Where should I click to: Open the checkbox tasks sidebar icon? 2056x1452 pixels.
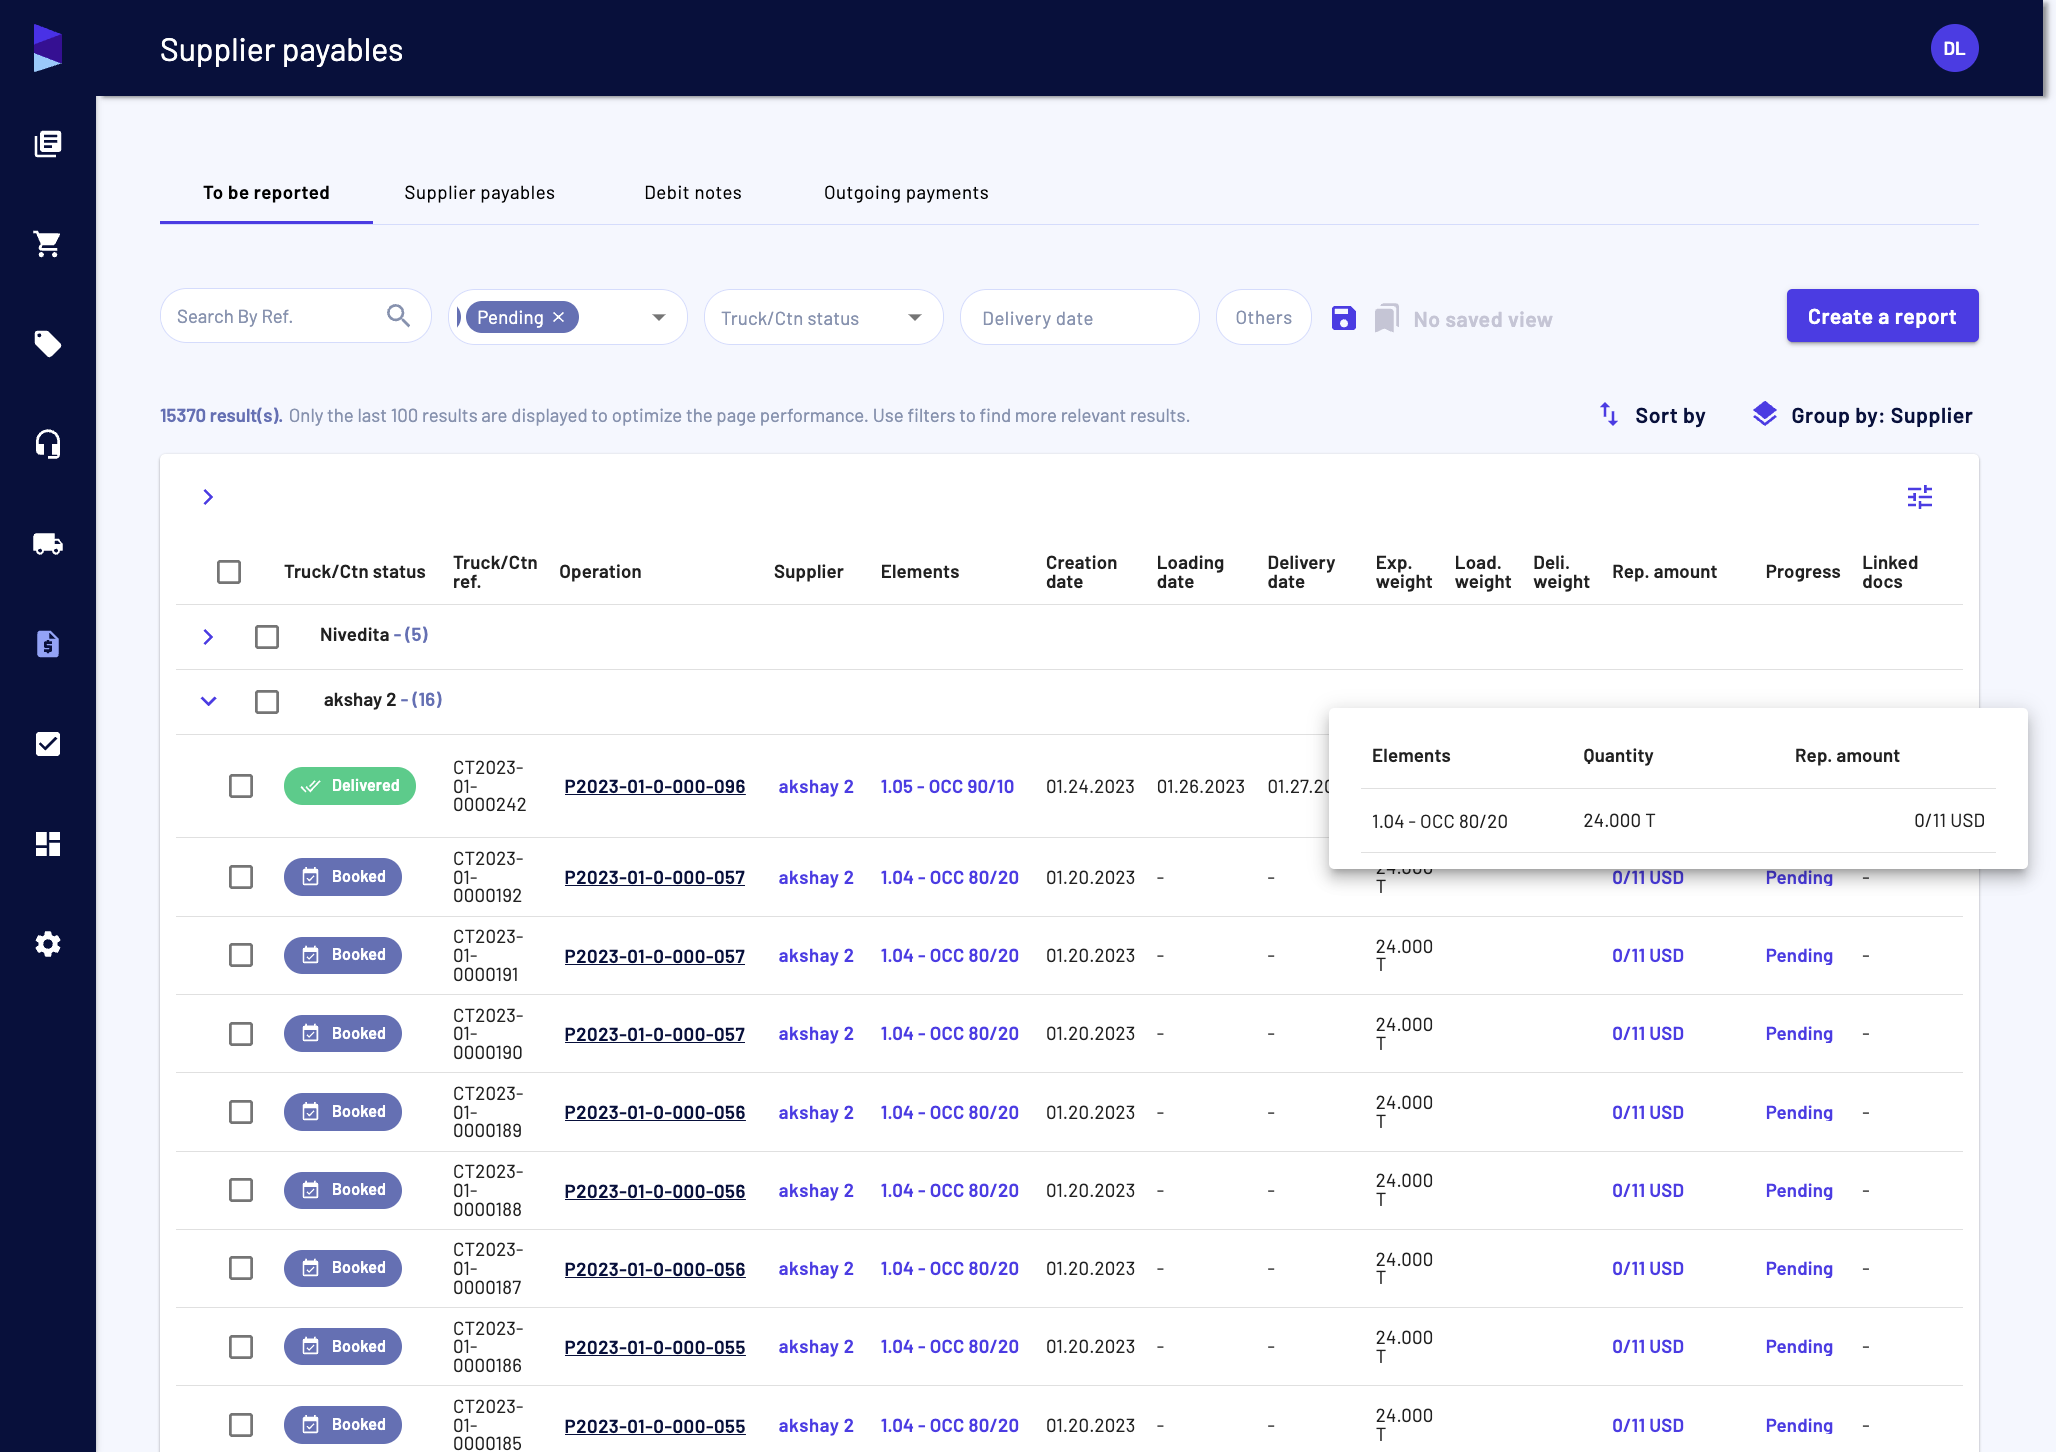47,744
